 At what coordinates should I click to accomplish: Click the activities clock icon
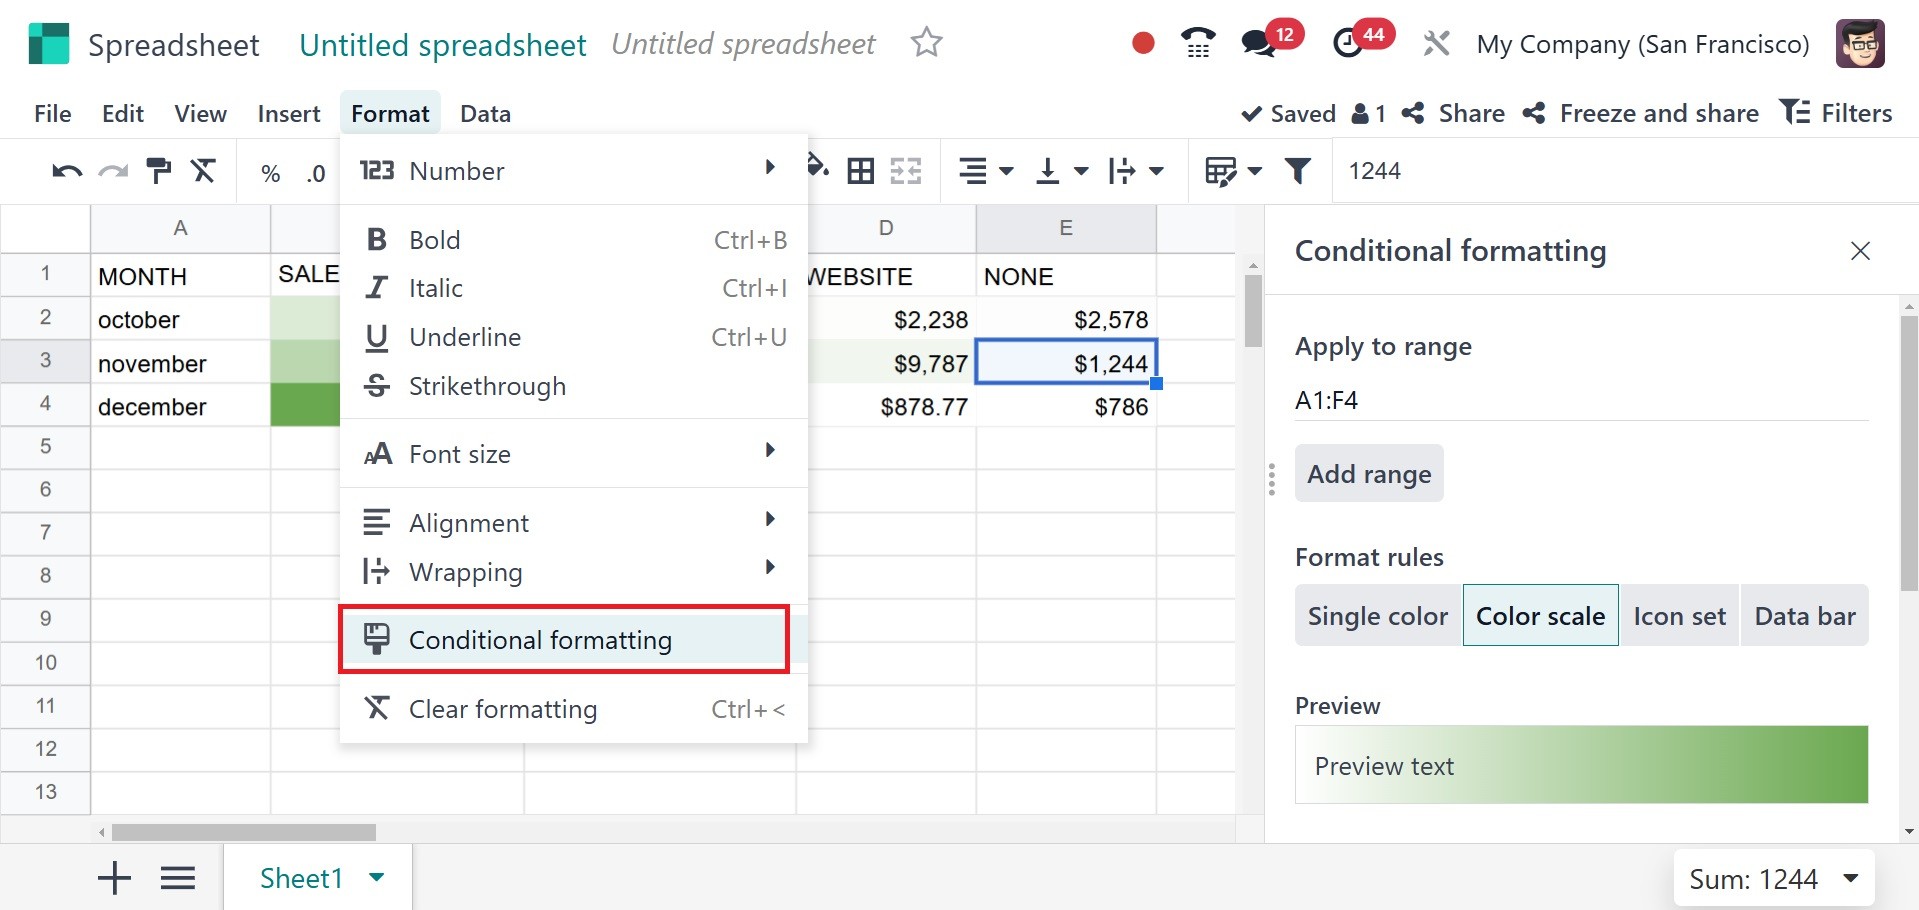(1348, 44)
